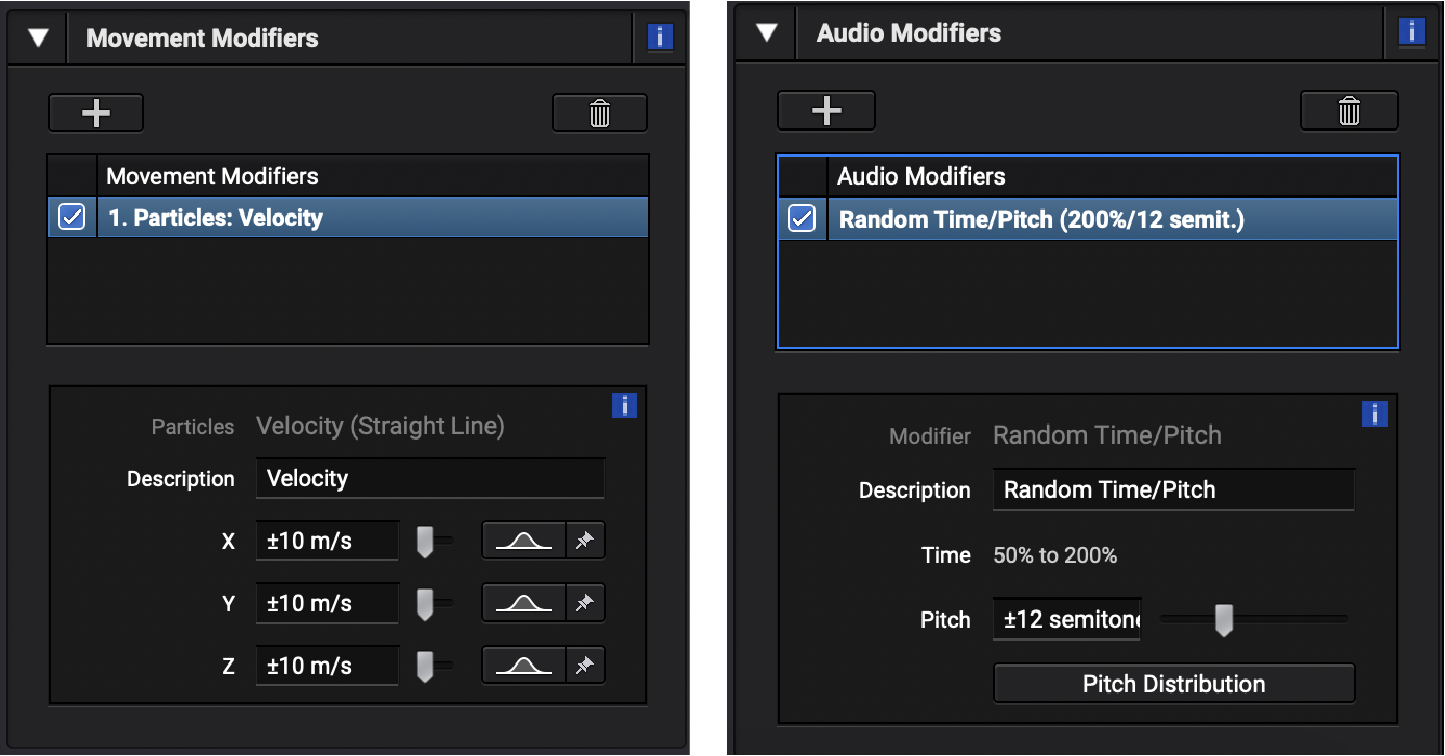
Task: Pin the Z velocity distribution
Action: tap(585, 664)
